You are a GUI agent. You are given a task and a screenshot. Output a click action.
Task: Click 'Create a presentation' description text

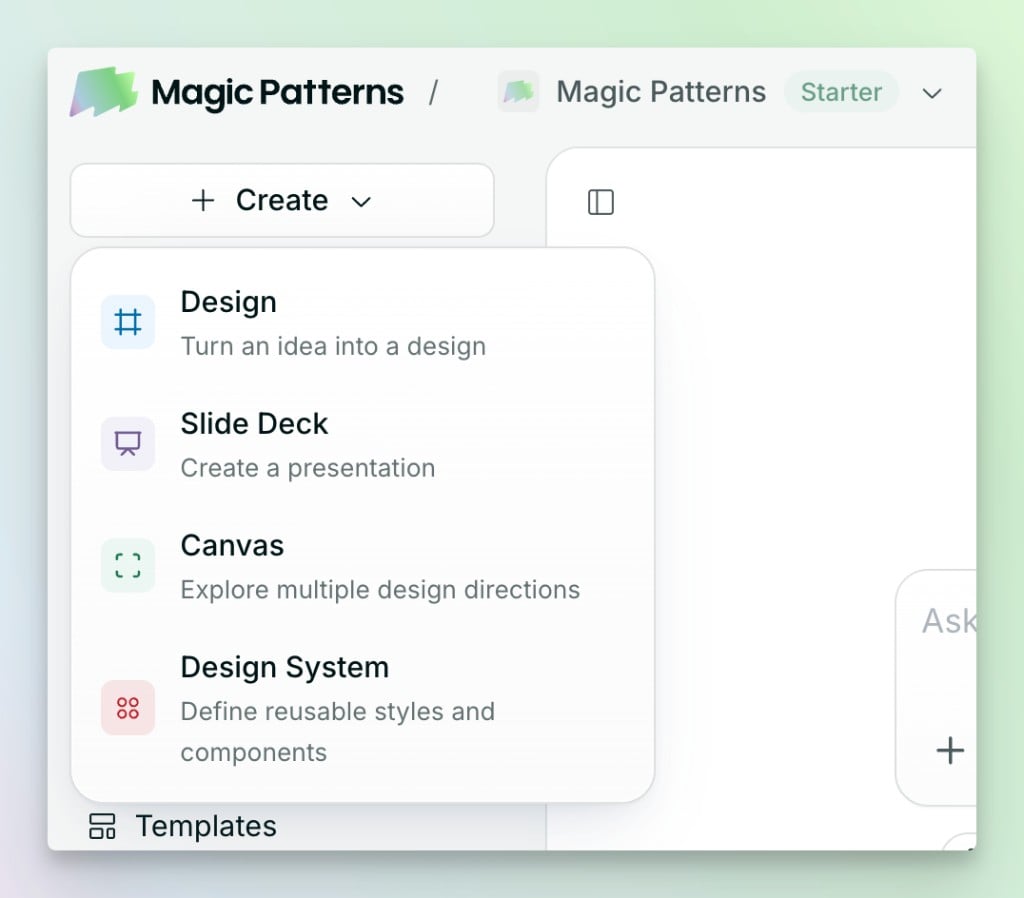308,468
